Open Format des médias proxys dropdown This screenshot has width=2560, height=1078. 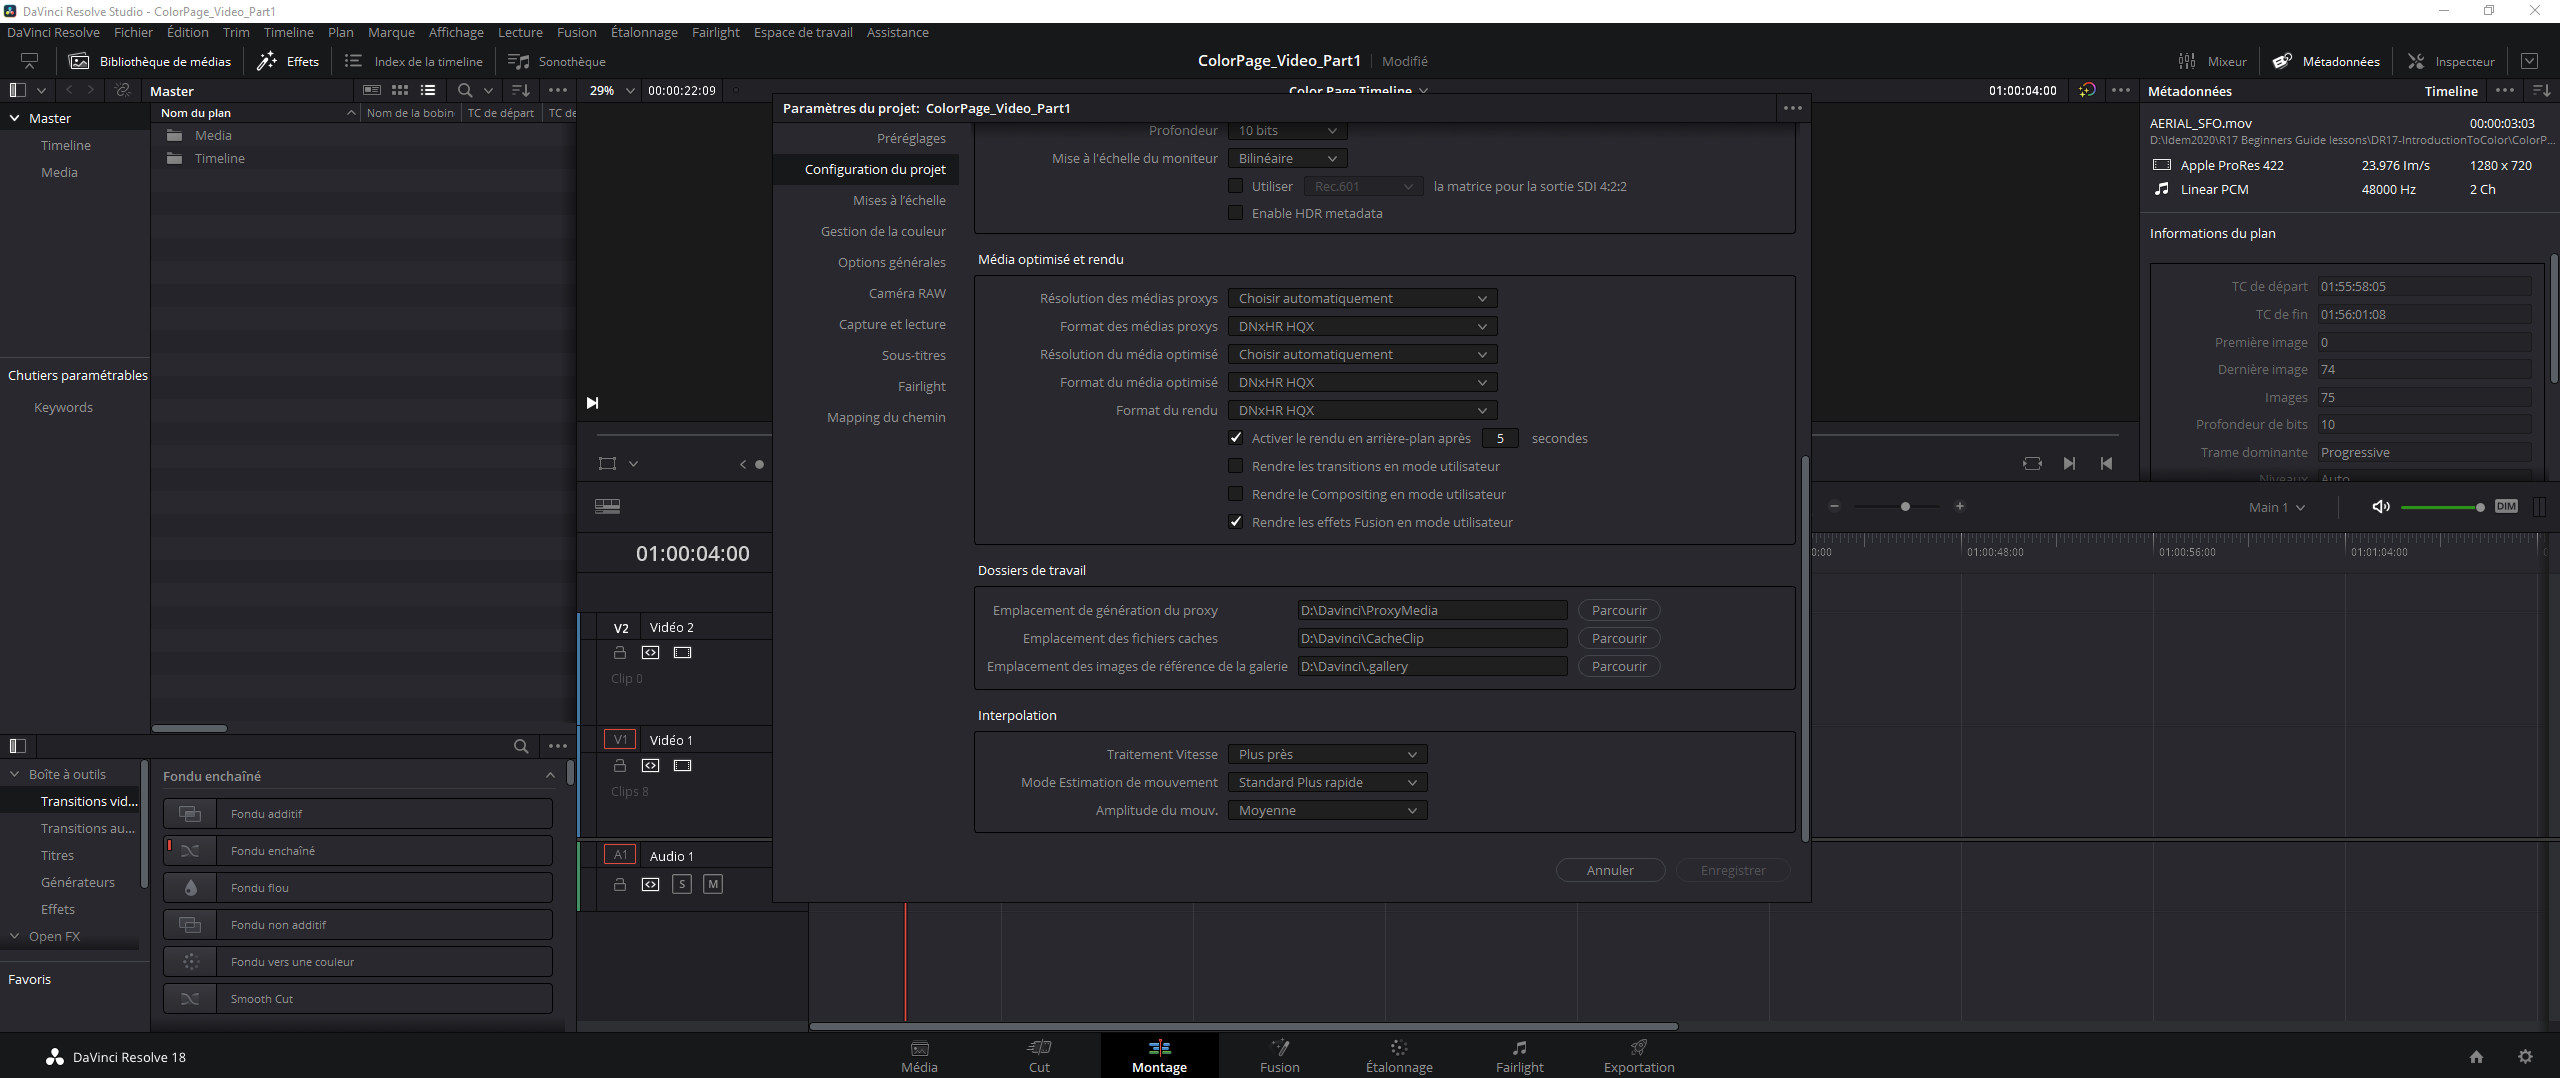point(1362,326)
